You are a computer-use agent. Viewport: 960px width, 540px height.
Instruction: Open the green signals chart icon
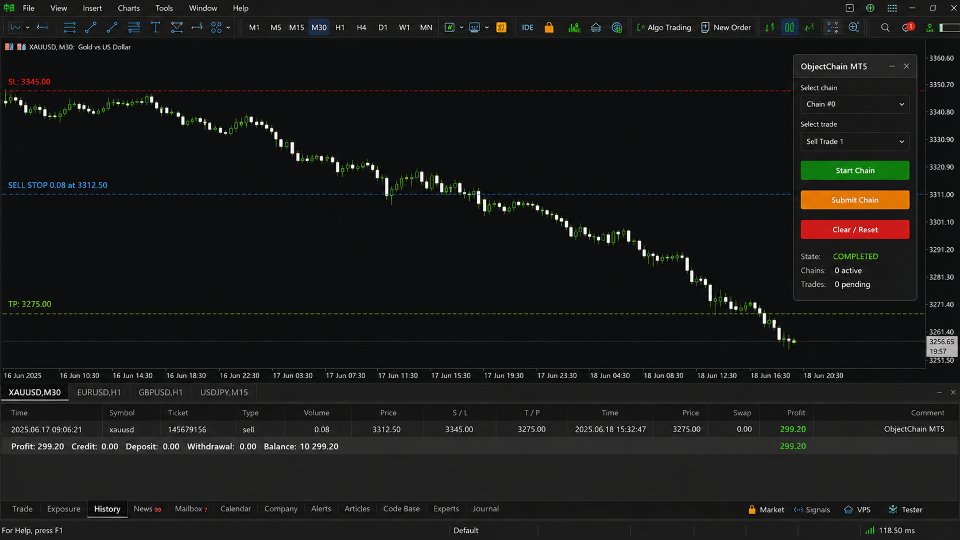(x=574, y=27)
